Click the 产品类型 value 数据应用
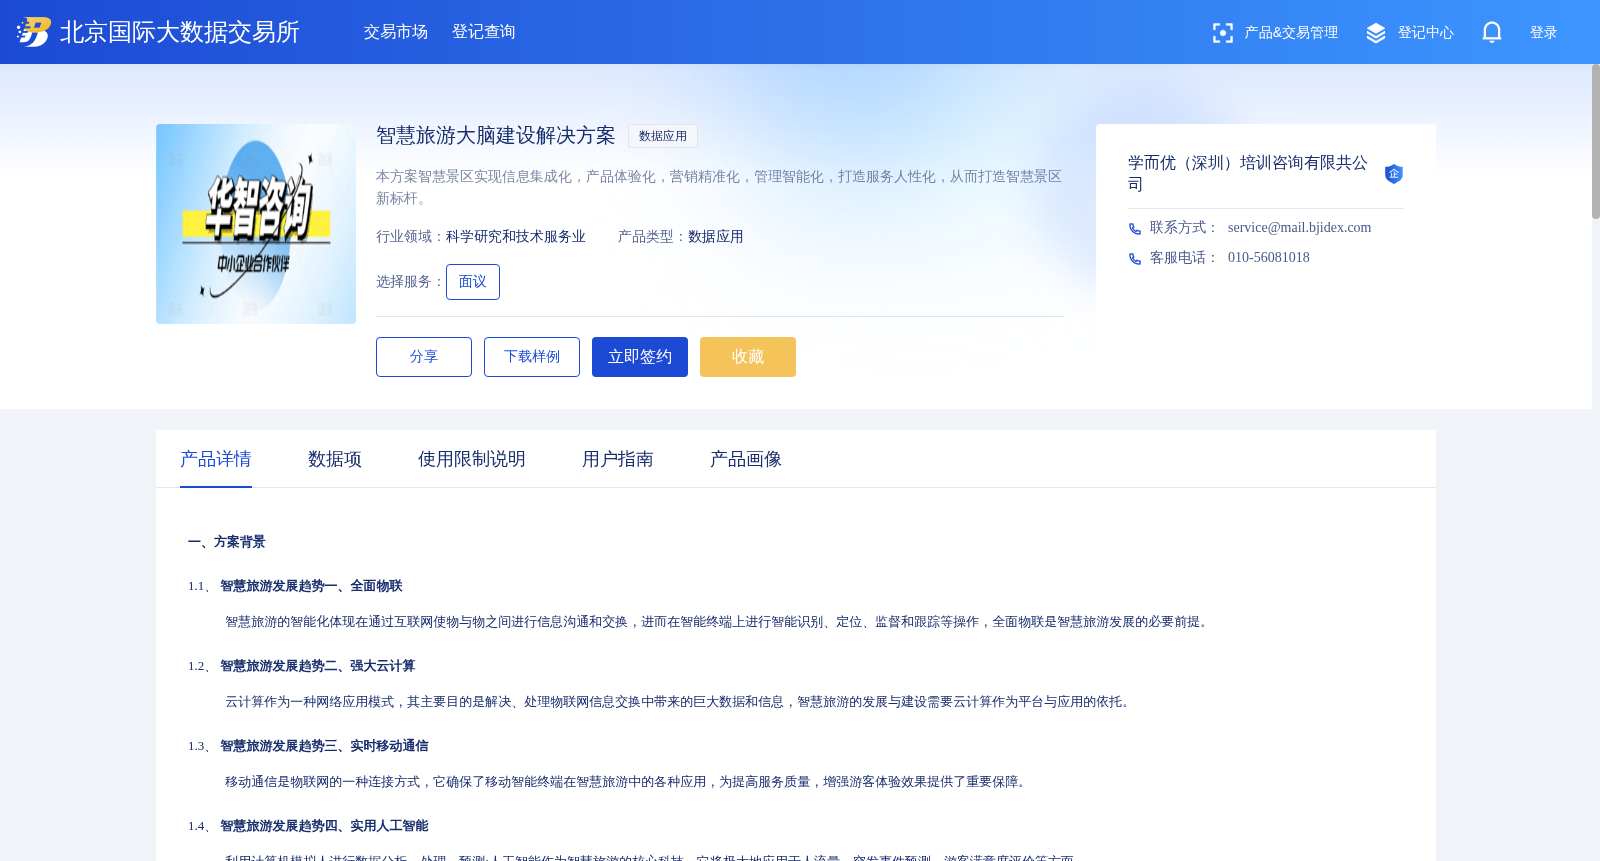This screenshot has width=1600, height=861. [x=716, y=237]
